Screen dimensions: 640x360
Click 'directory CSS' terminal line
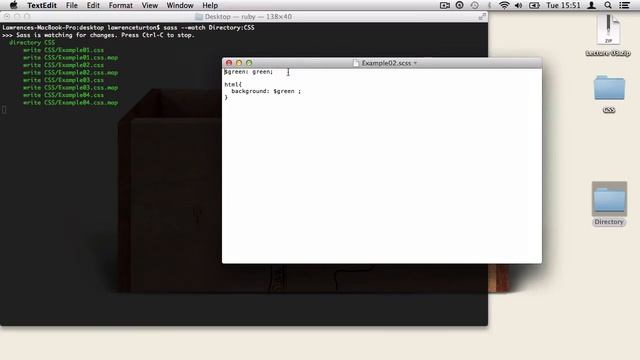(32, 42)
